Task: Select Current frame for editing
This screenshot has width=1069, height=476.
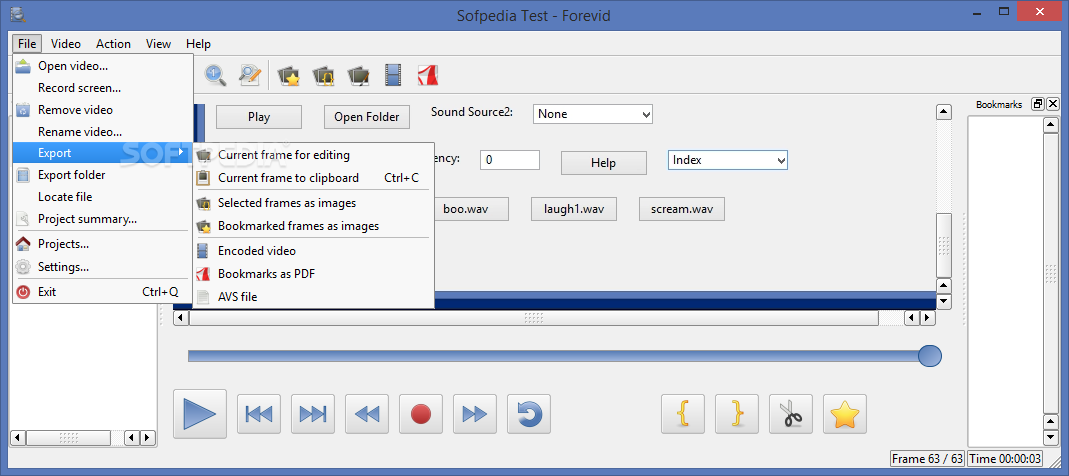Action: coord(313,155)
